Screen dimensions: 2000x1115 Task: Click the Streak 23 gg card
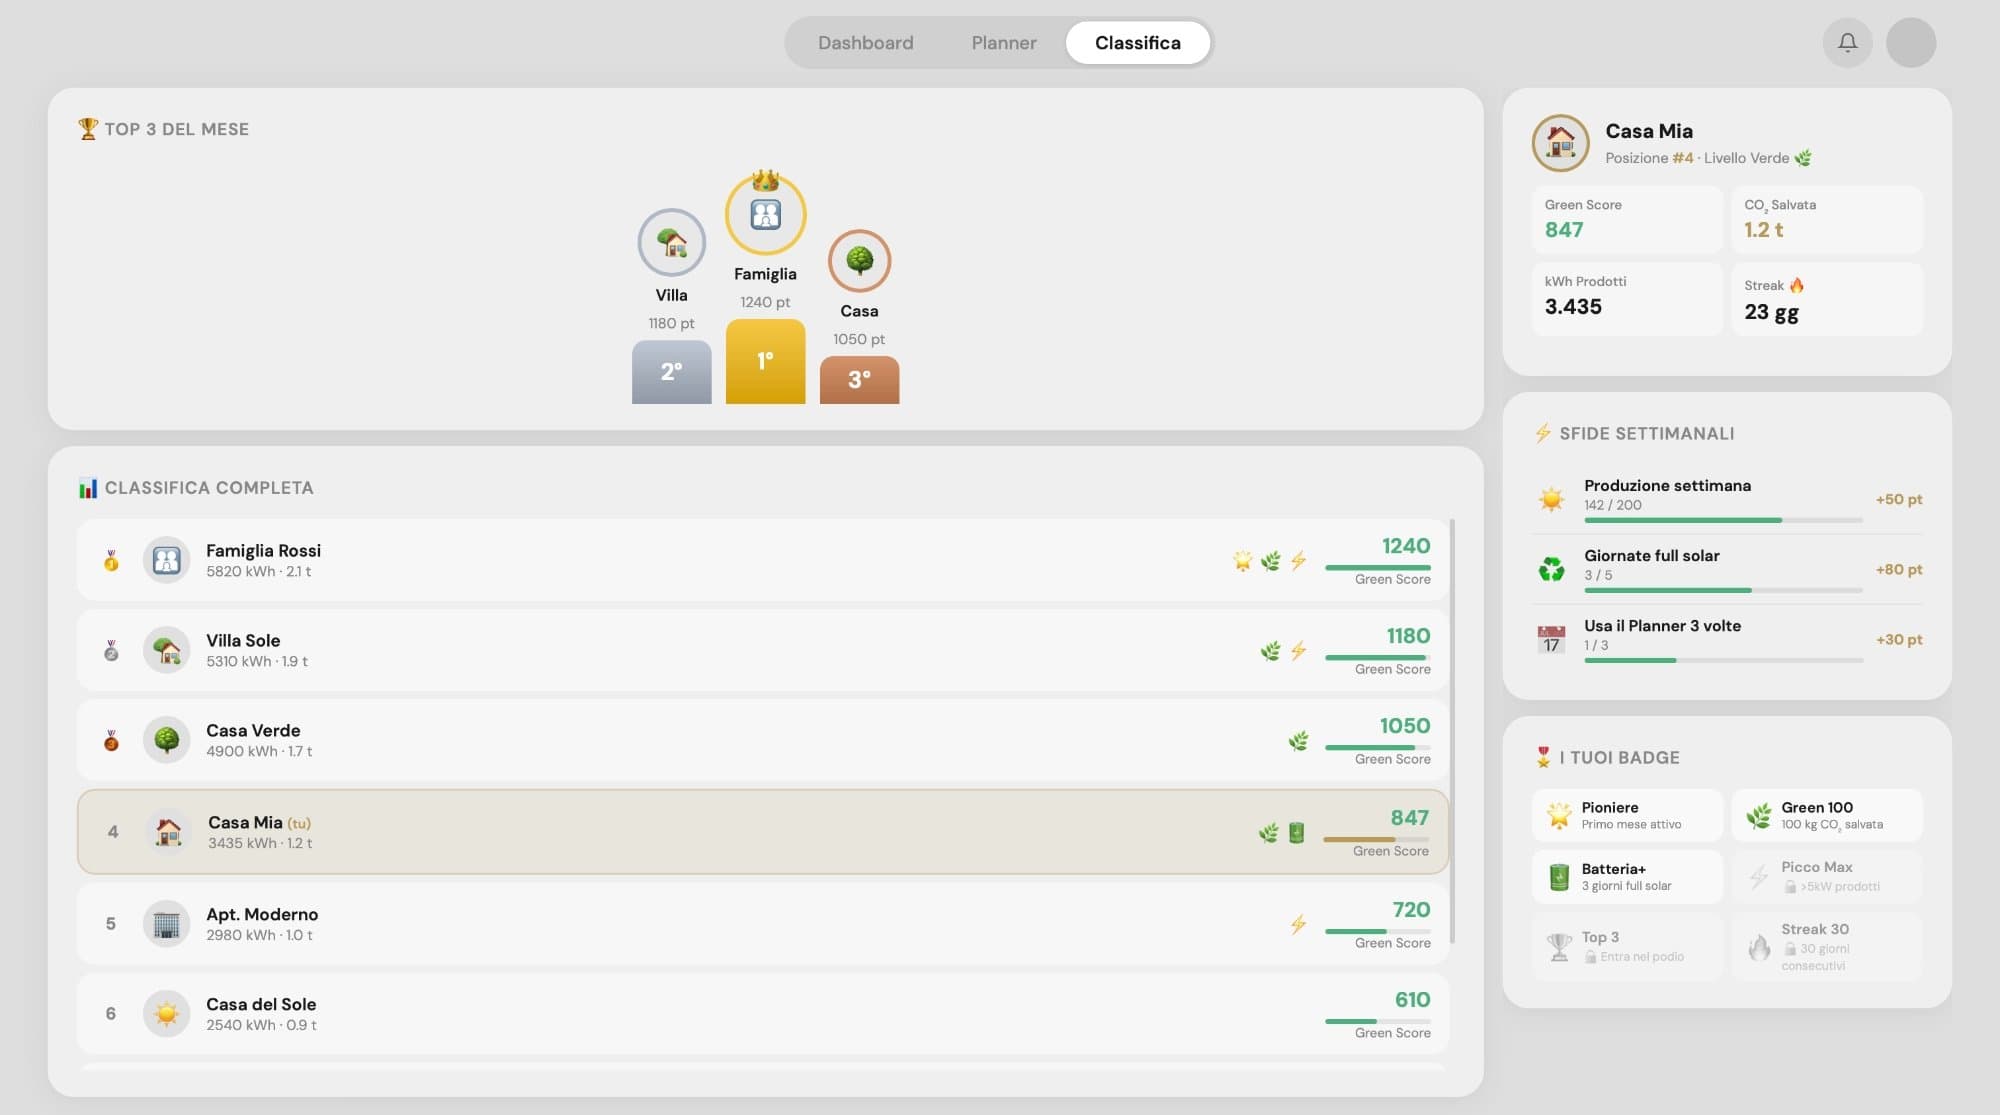tap(1827, 298)
